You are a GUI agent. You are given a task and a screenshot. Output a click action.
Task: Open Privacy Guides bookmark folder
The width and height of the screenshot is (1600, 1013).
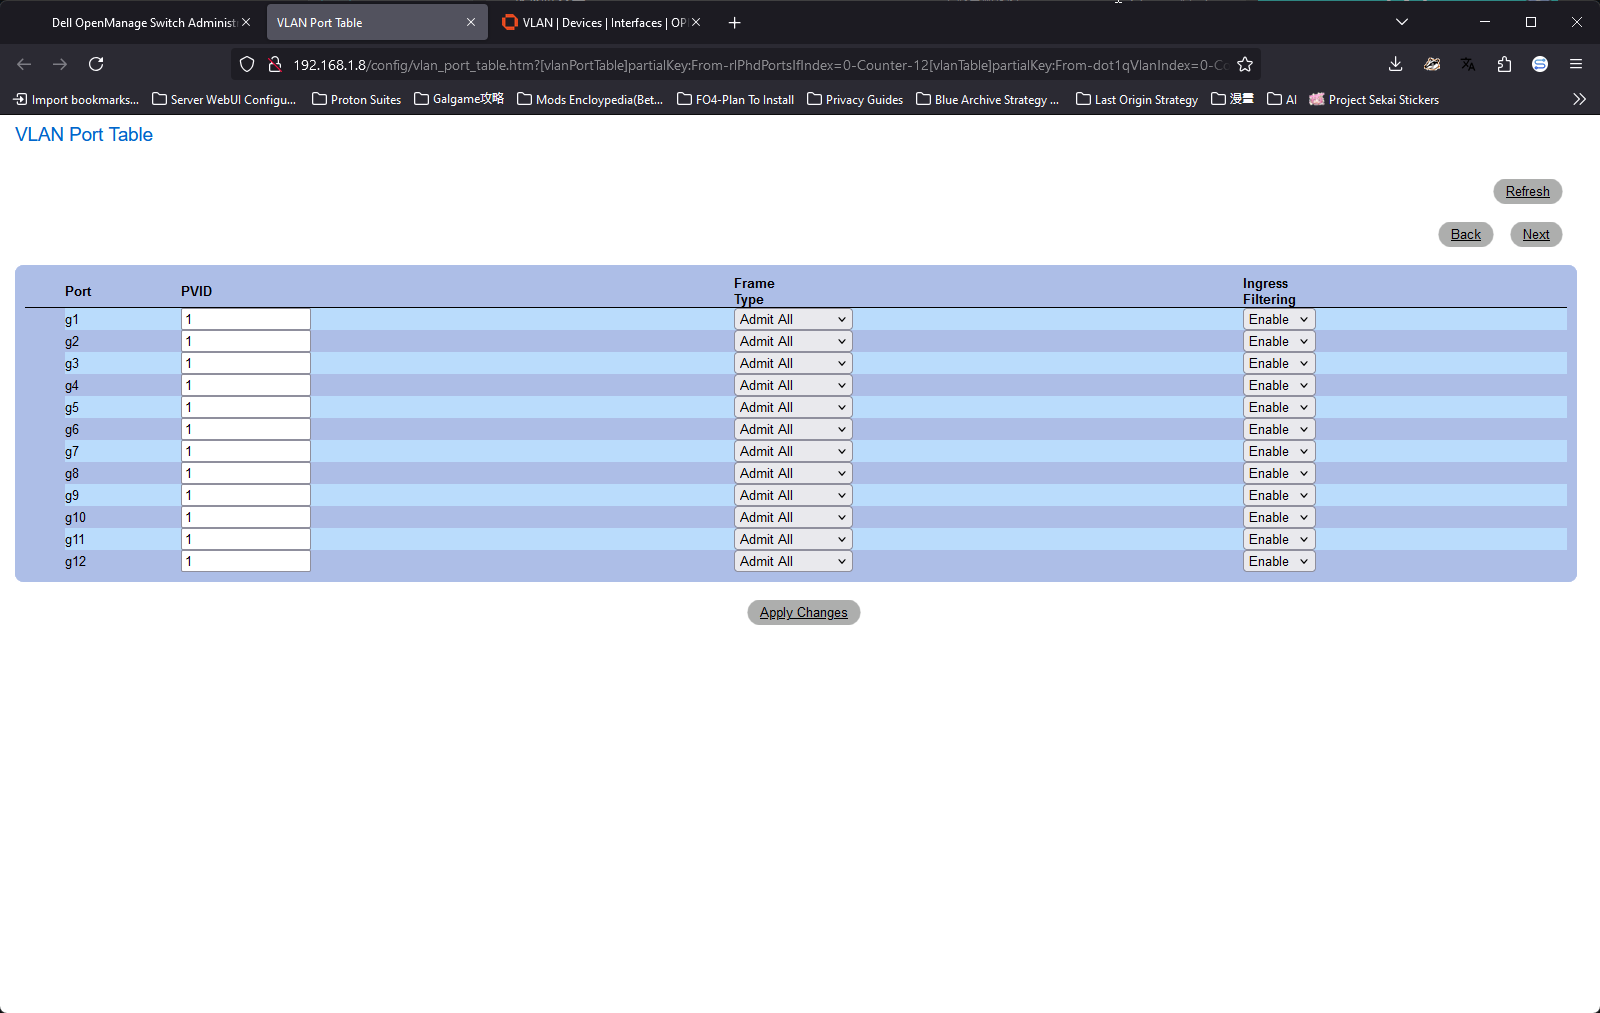point(855,99)
